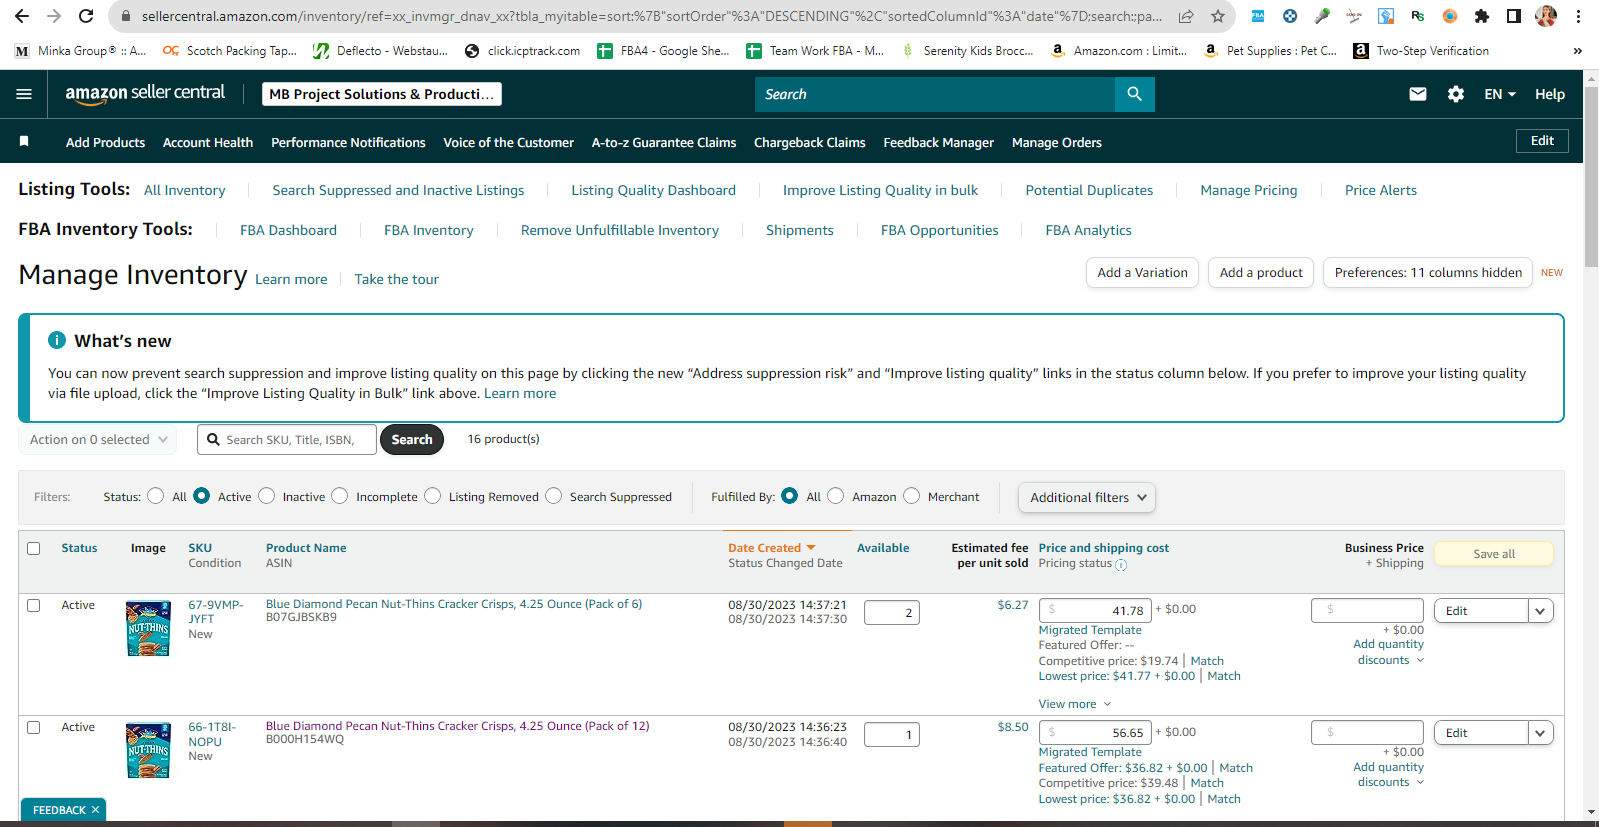
Task: Click the browser back arrow
Action: click(21, 16)
